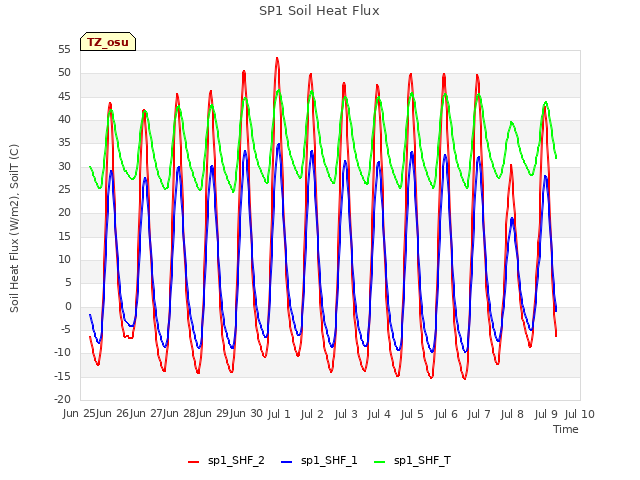Click the green sp1_SHF_T legend color marker
The image size is (640, 480).
[x=380, y=462]
